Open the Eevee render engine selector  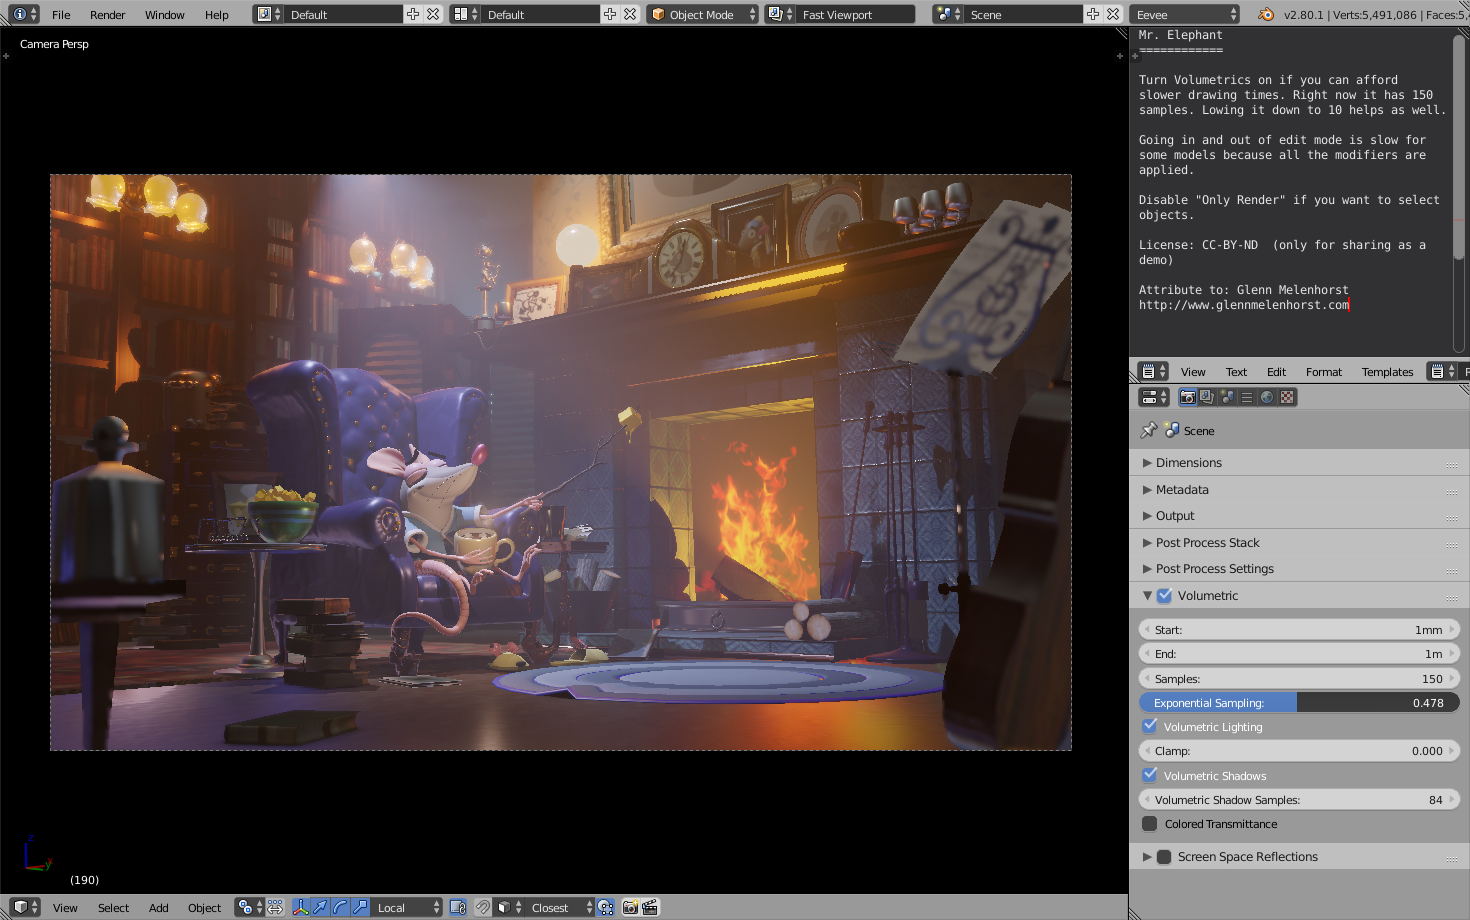pos(1186,14)
